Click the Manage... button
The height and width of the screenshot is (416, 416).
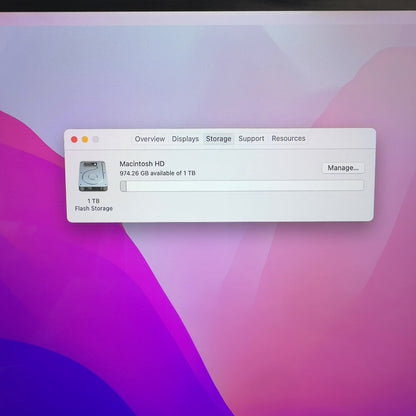click(343, 168)
